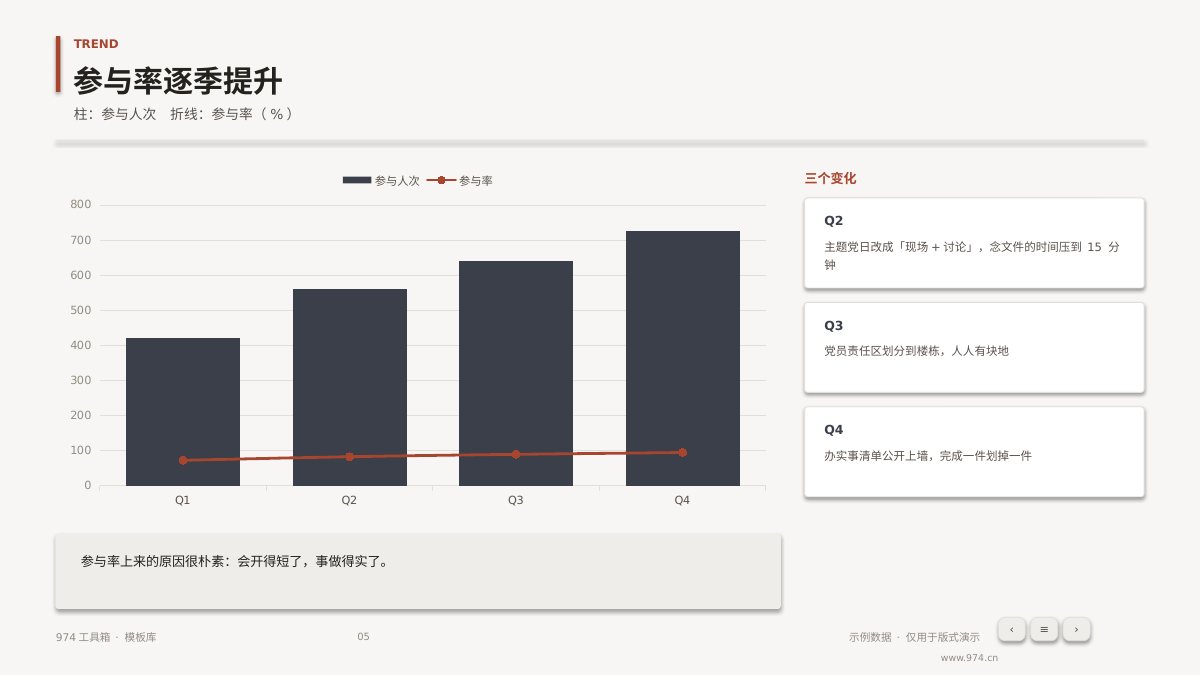Click the subtitle 柱：参与人次 折线：参与率（%）
Image resolution: width=1200 pixels, height=675 pixels.
point(184,114)
